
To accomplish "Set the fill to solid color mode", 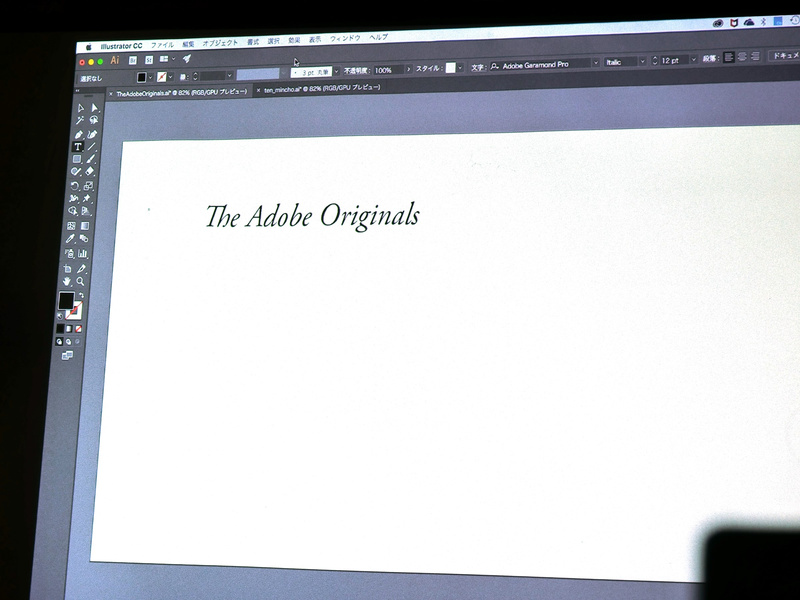I will 60,329.
